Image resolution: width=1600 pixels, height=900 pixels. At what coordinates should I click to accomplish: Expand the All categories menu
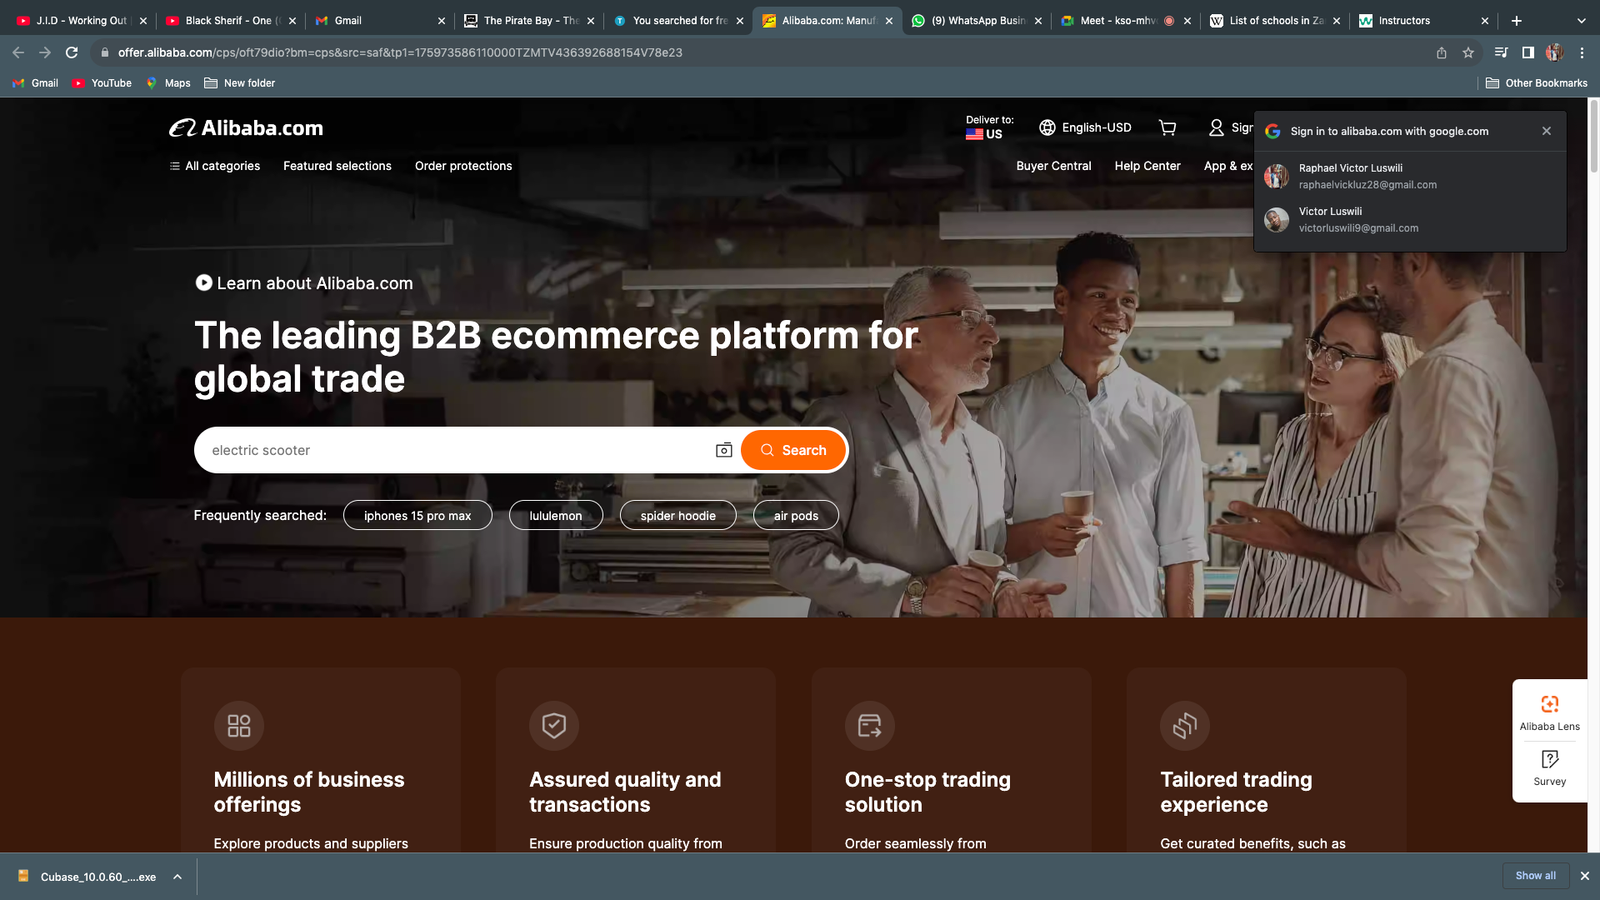coord(215,166)
